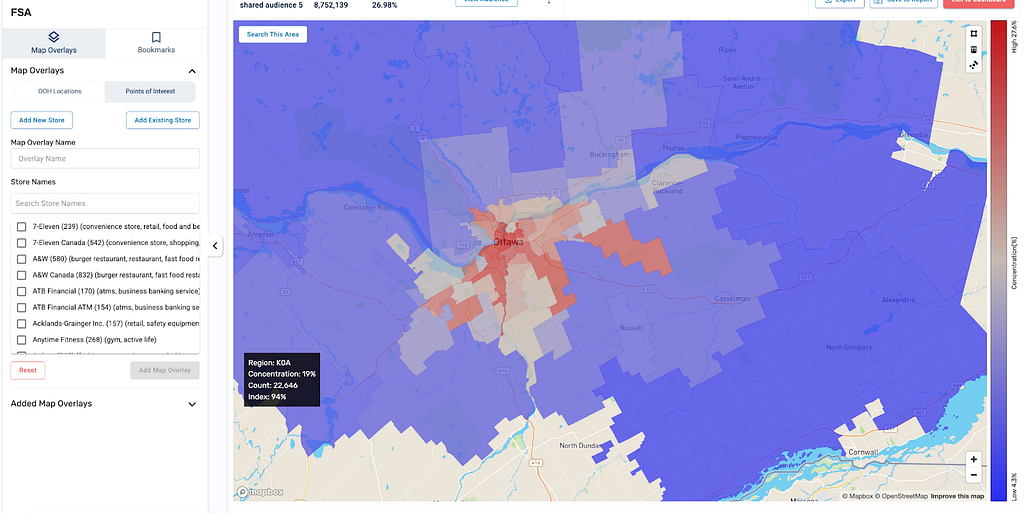Tick the A&W (580) checkbox
Screen dimensions: 1024x513
point(22,259)
